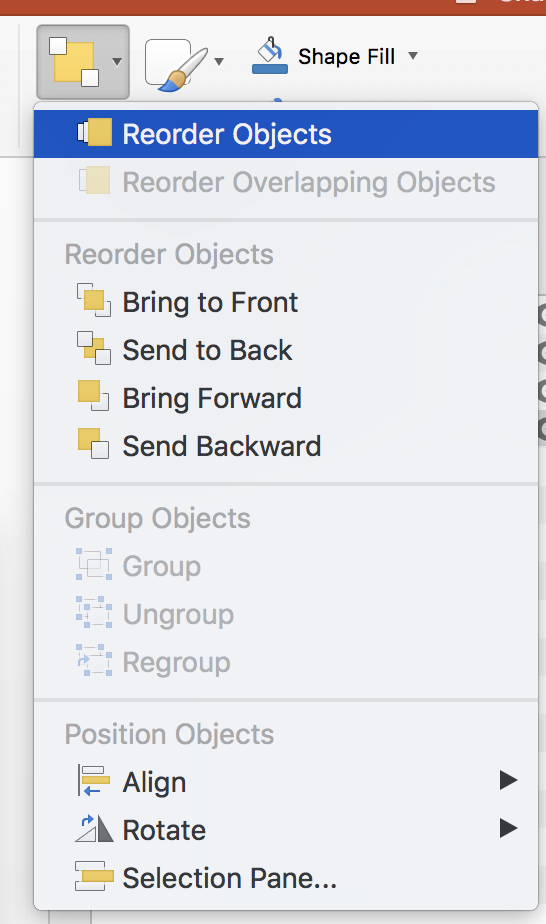Screen dimensions: 546x924
Task: Click the Arrange toolbar button icon
Action: click(x=74, y=61)
